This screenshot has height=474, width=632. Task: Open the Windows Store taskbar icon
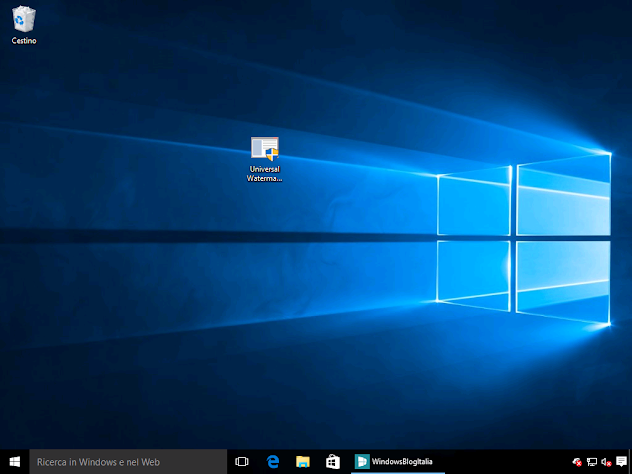tap(333, 462)
